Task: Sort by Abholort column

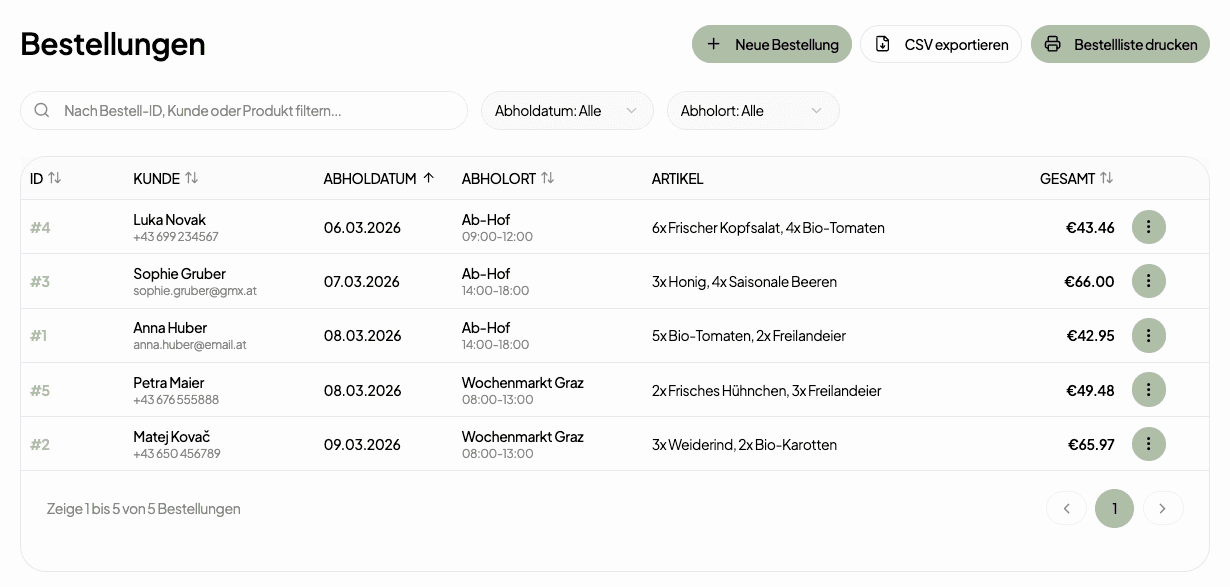Action: (x=507, y=178)
